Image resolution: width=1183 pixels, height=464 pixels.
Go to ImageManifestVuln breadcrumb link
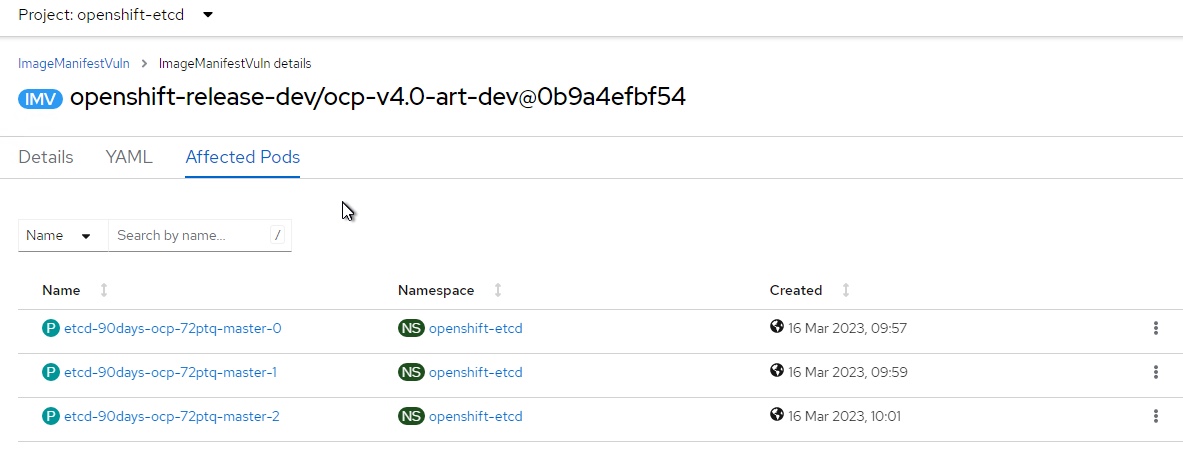(x=74, y=63)
